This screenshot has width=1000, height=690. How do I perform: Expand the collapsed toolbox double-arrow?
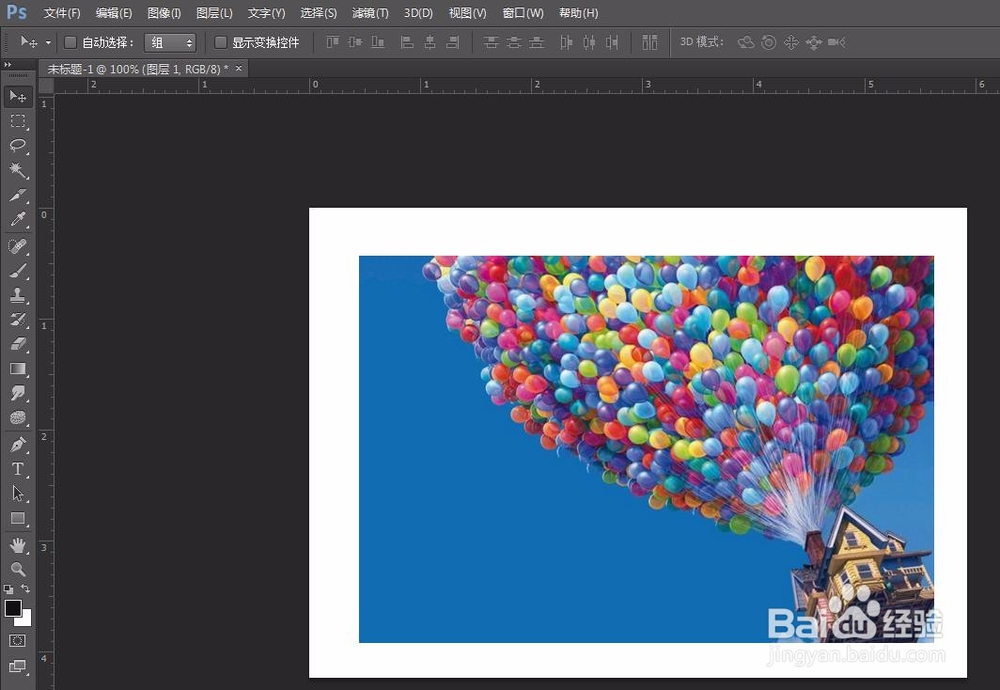point(8,64)
